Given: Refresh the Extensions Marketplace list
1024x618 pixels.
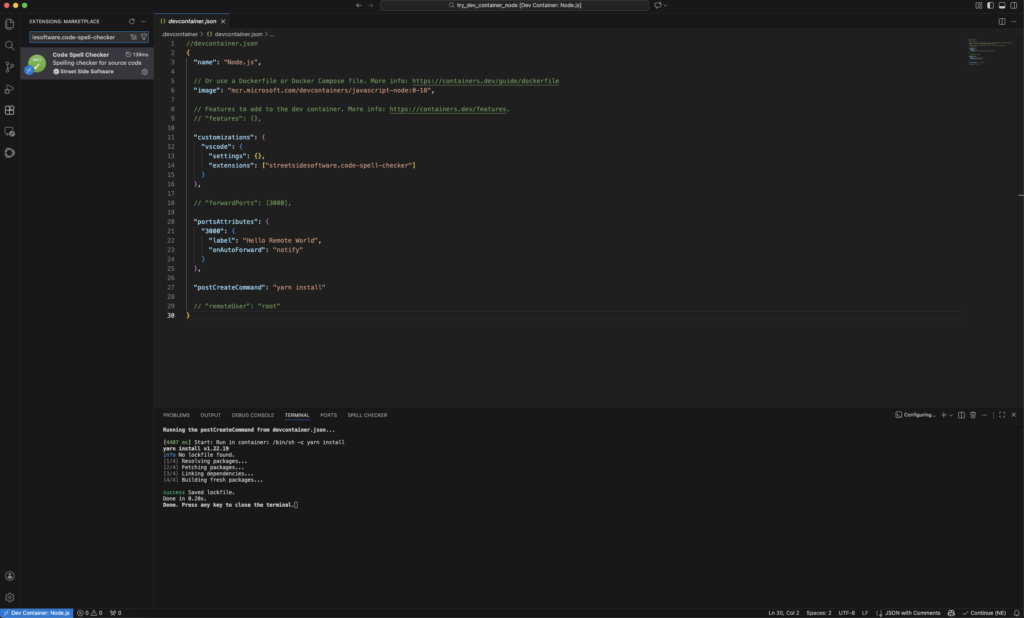Looking at the screenshot, I should (x=132, y=21).
